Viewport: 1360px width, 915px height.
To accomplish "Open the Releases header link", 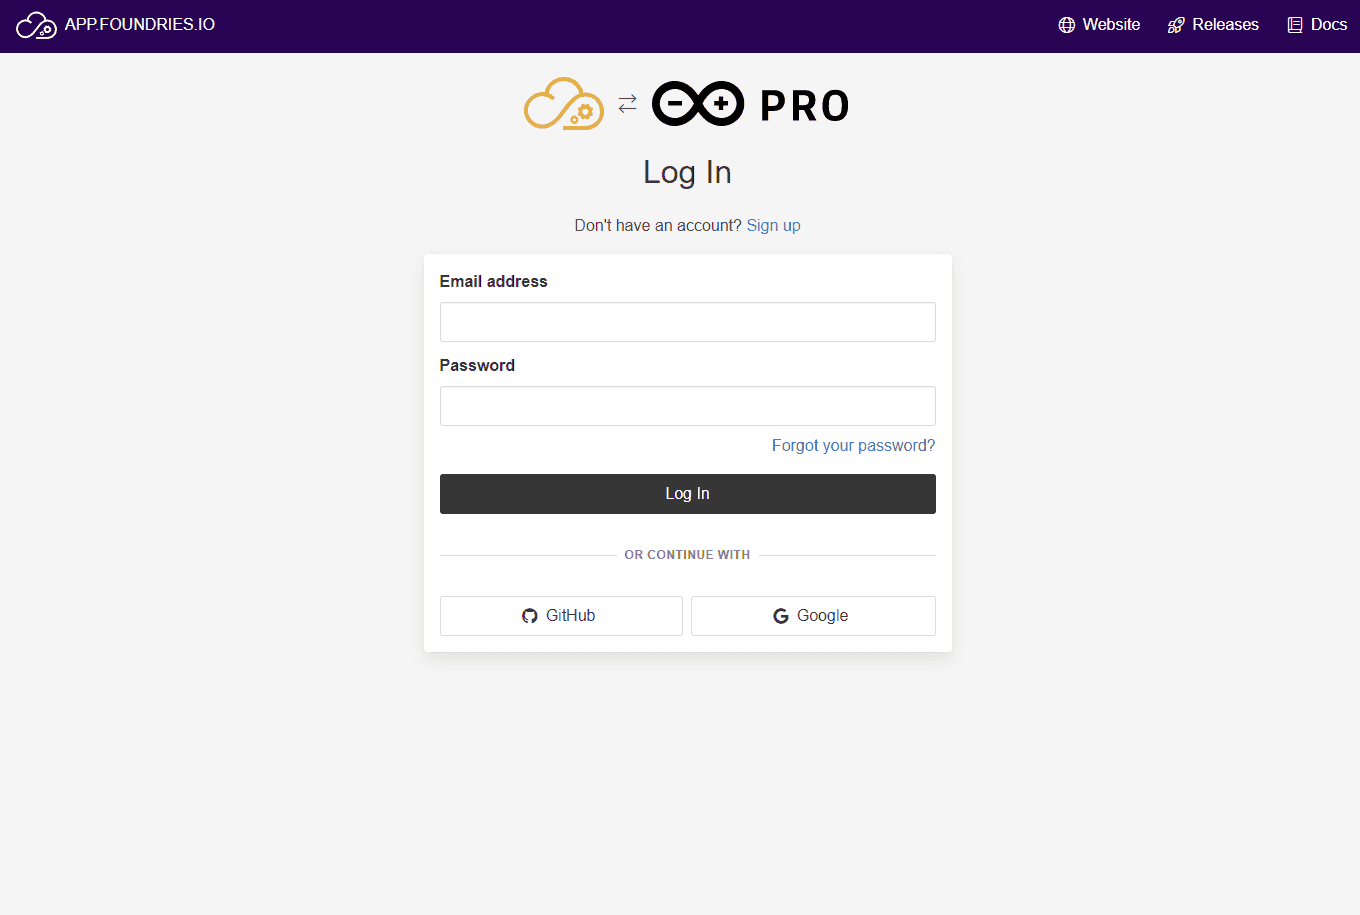I will click(1225, 25).
